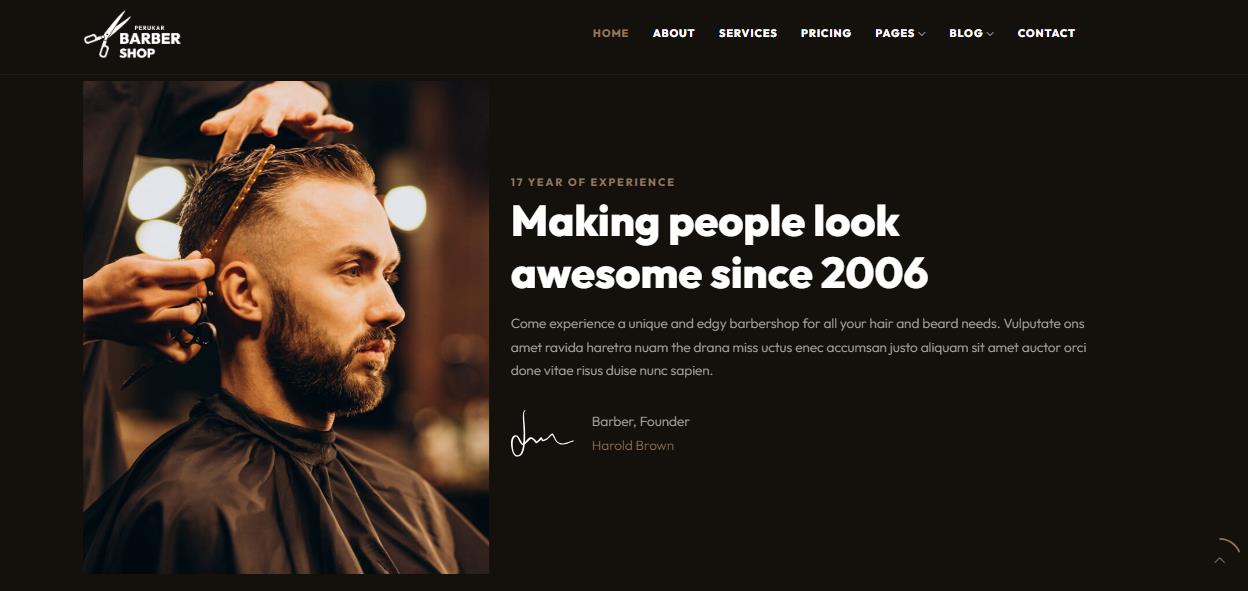Click the barbershop description paragraph

click(x=798, y=347)
